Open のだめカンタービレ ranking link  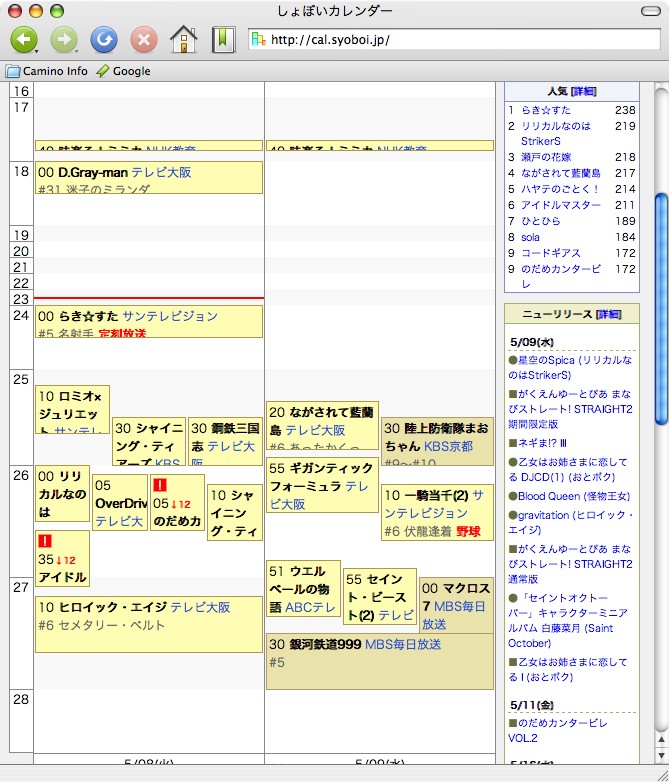click(x=561, y=276)
